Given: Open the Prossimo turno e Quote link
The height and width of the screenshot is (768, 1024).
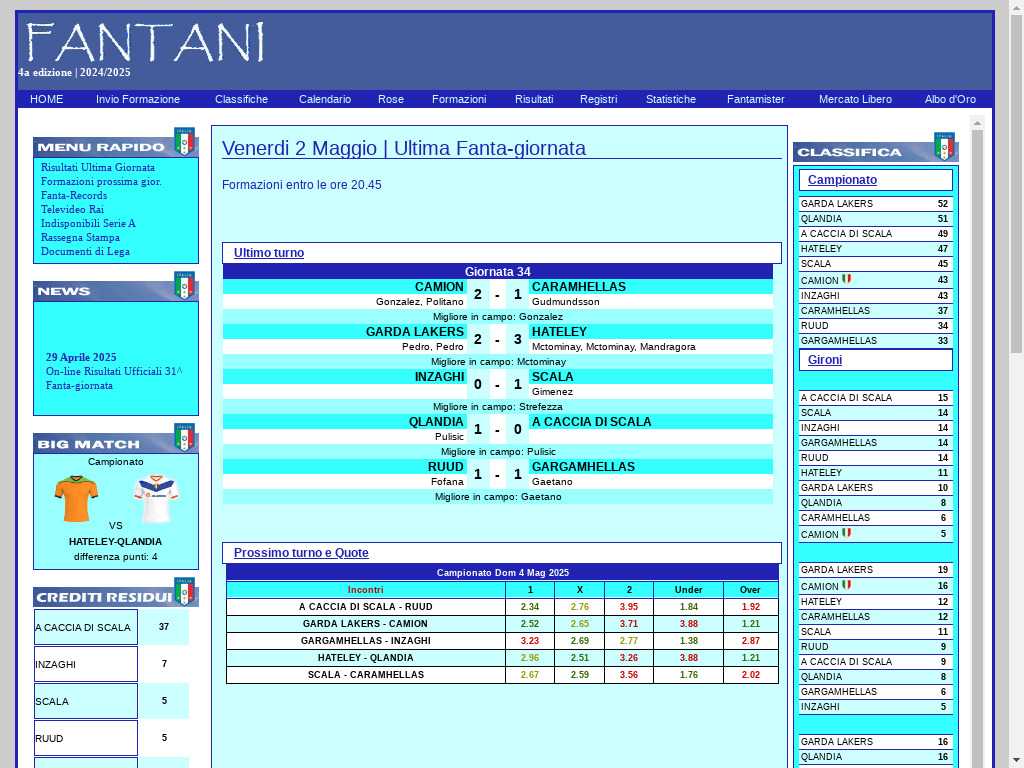Looking at the screenshot, I should pos(301,552).
